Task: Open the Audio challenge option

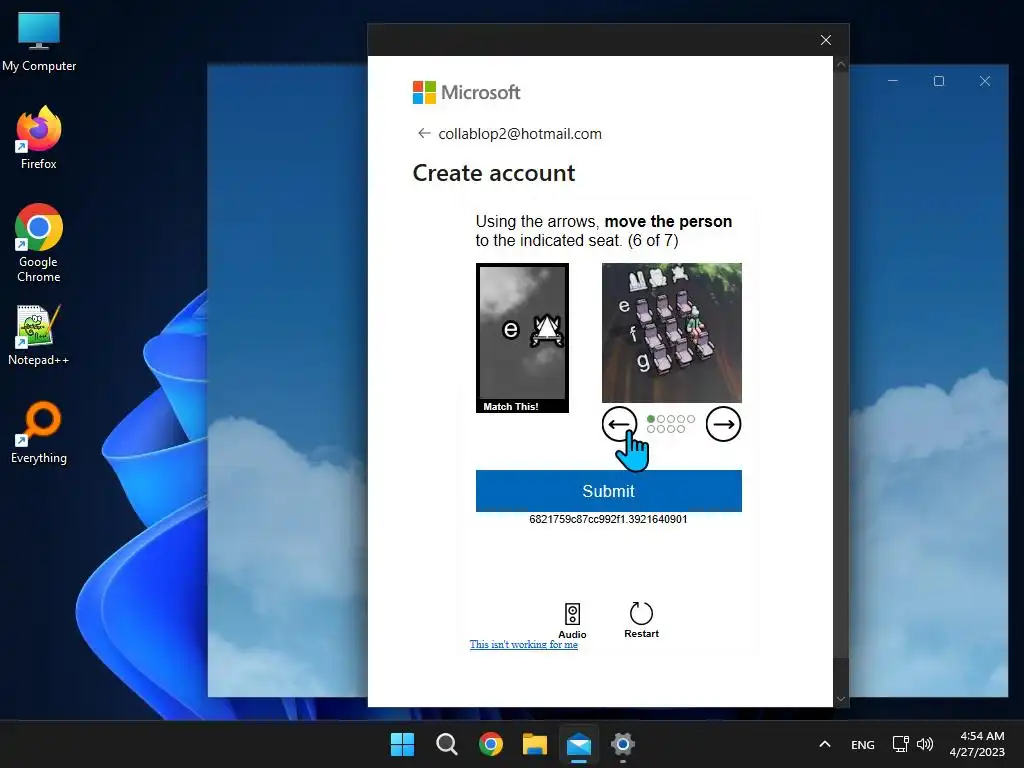Action: point(572,620)
